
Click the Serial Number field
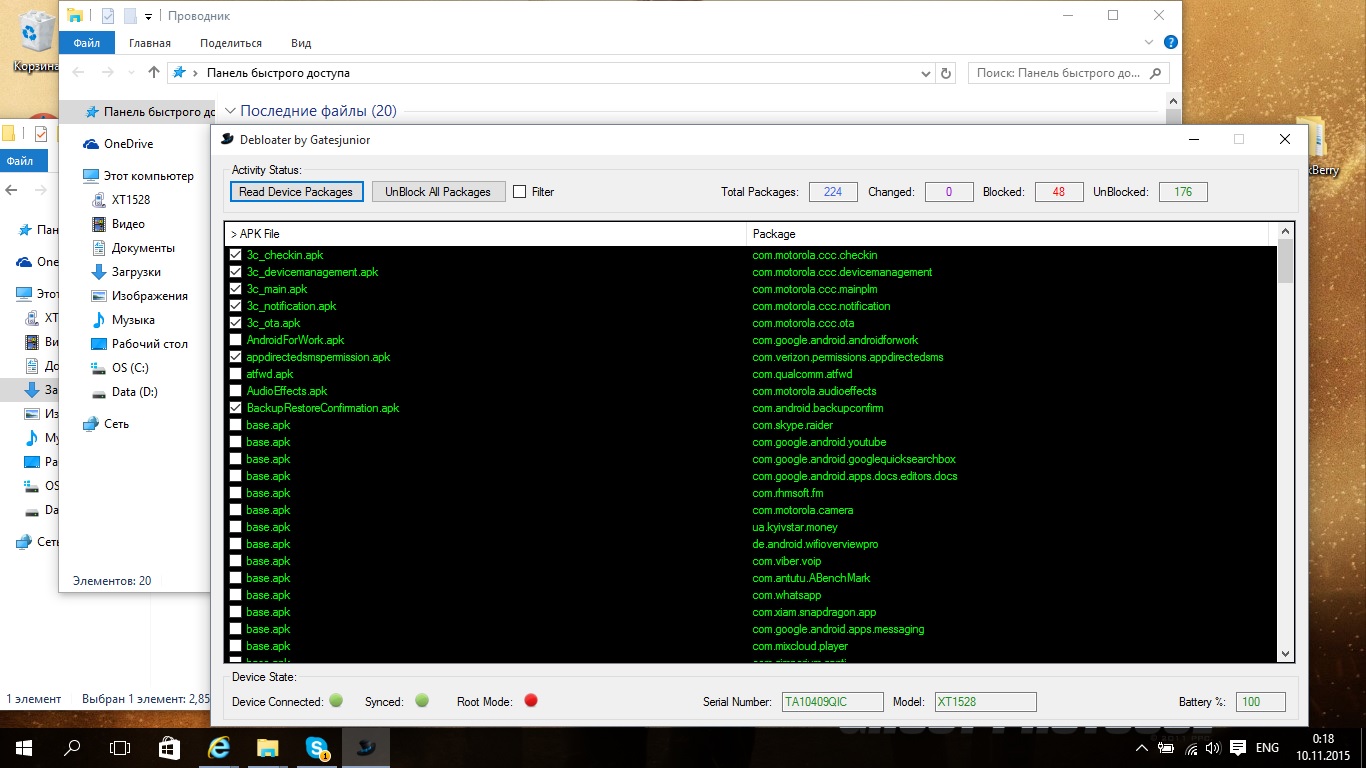[x=833, y=702]
